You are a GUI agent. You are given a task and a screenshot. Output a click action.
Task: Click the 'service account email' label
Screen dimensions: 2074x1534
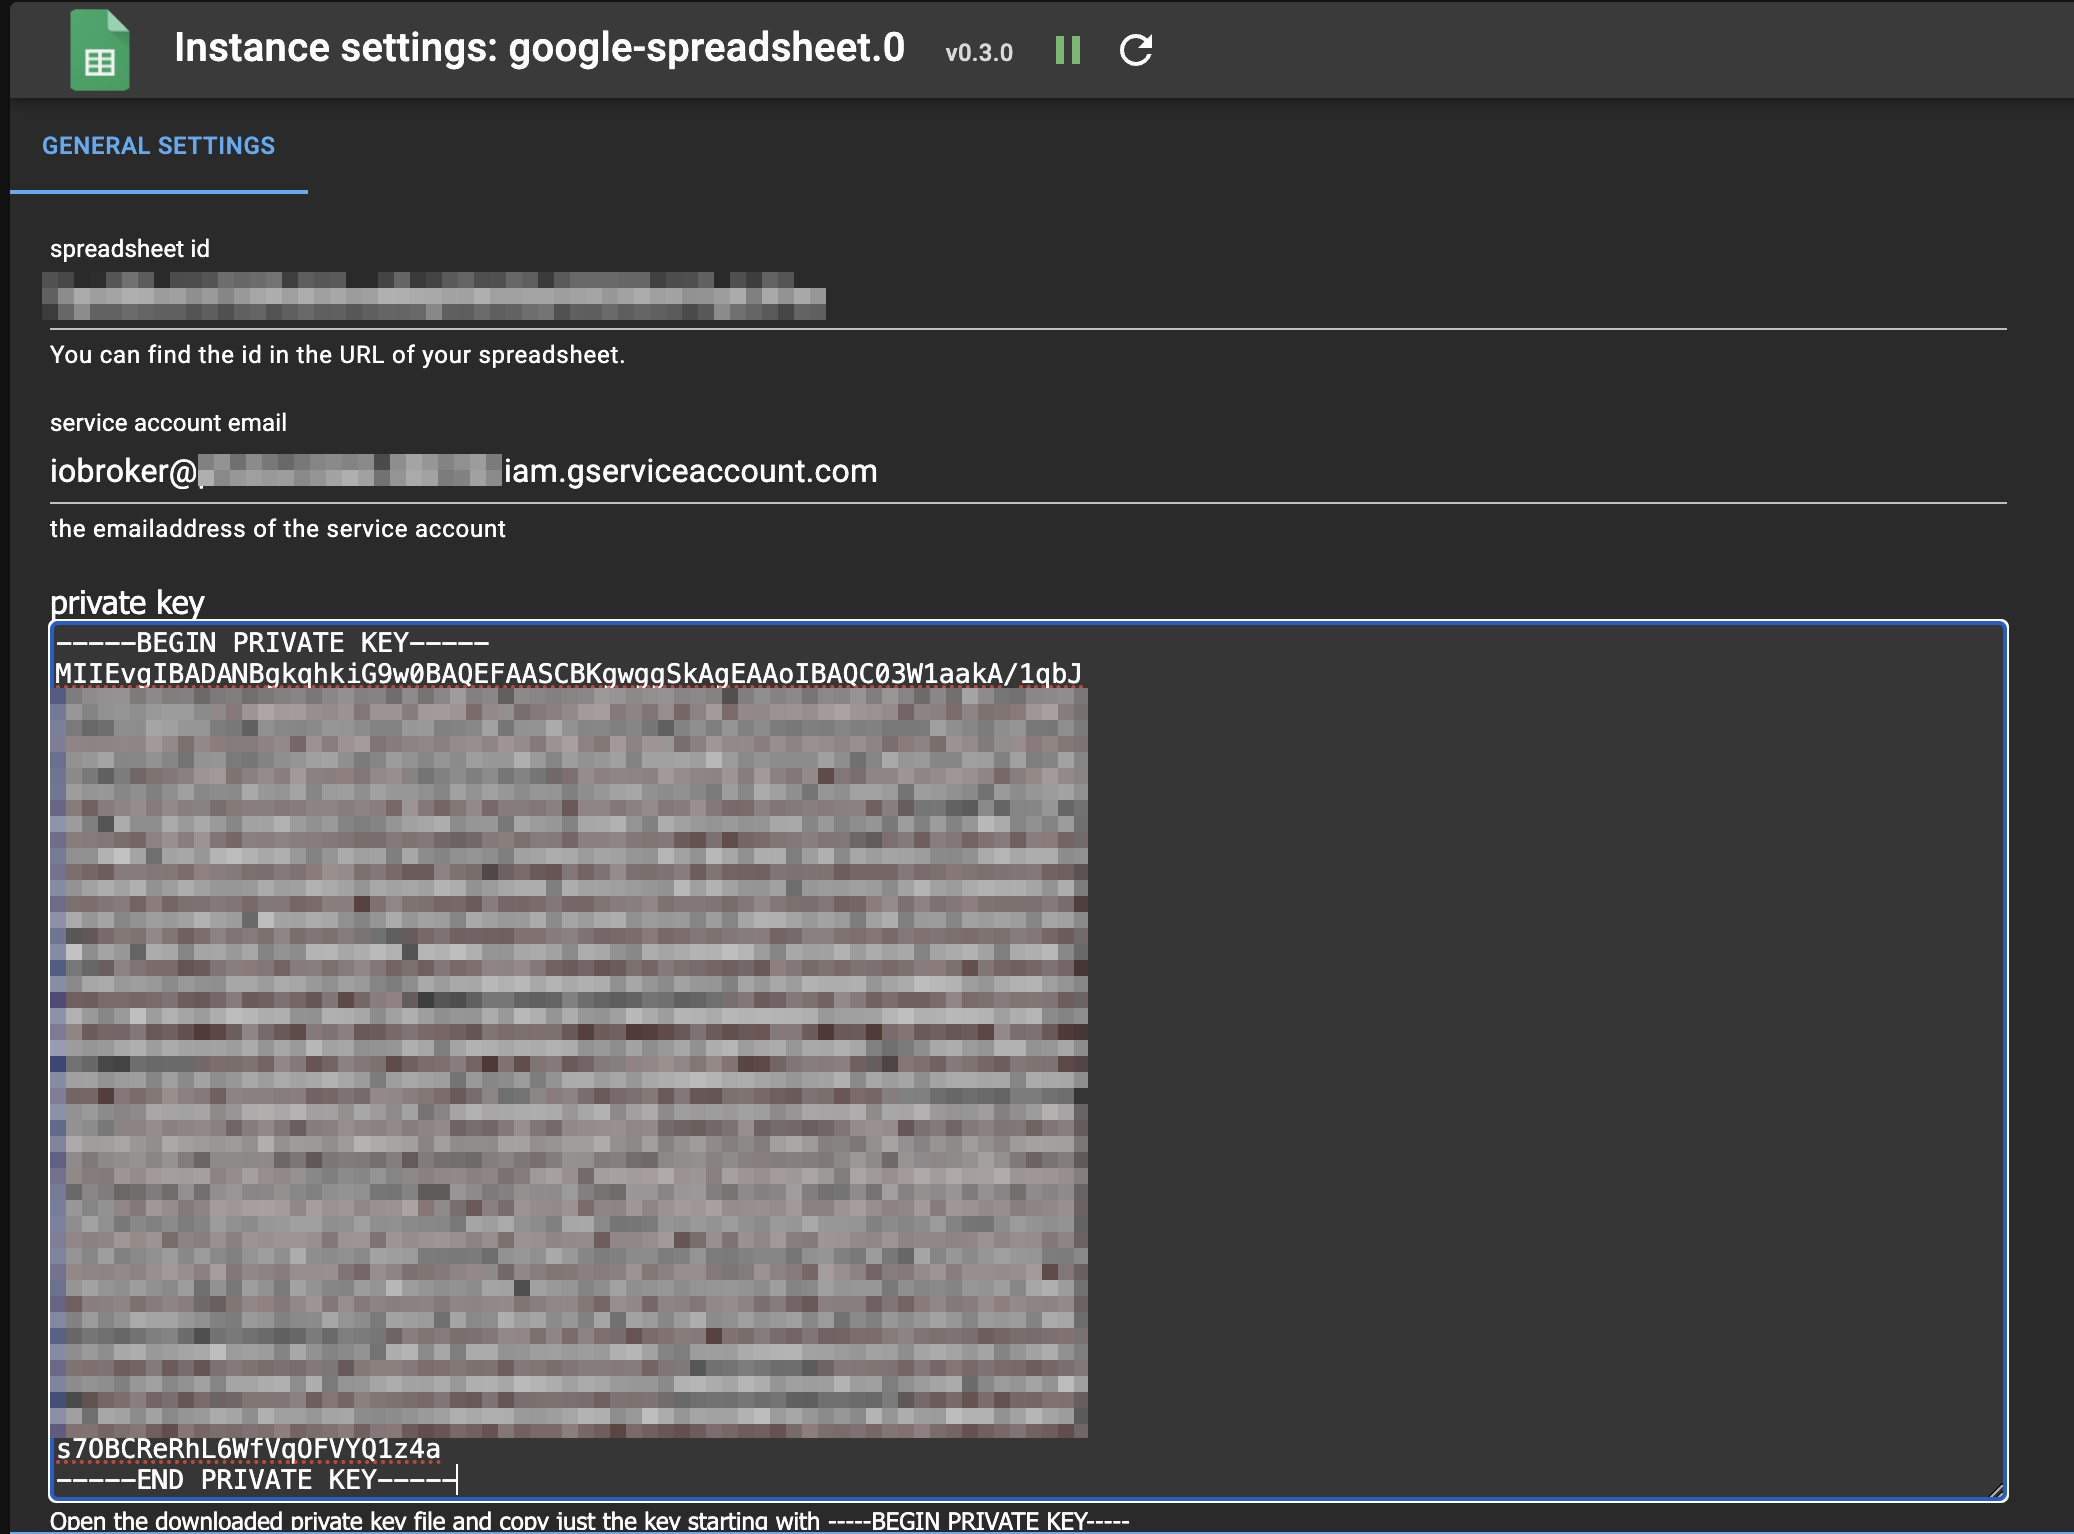pyautogui.click(x=168, y=423)
